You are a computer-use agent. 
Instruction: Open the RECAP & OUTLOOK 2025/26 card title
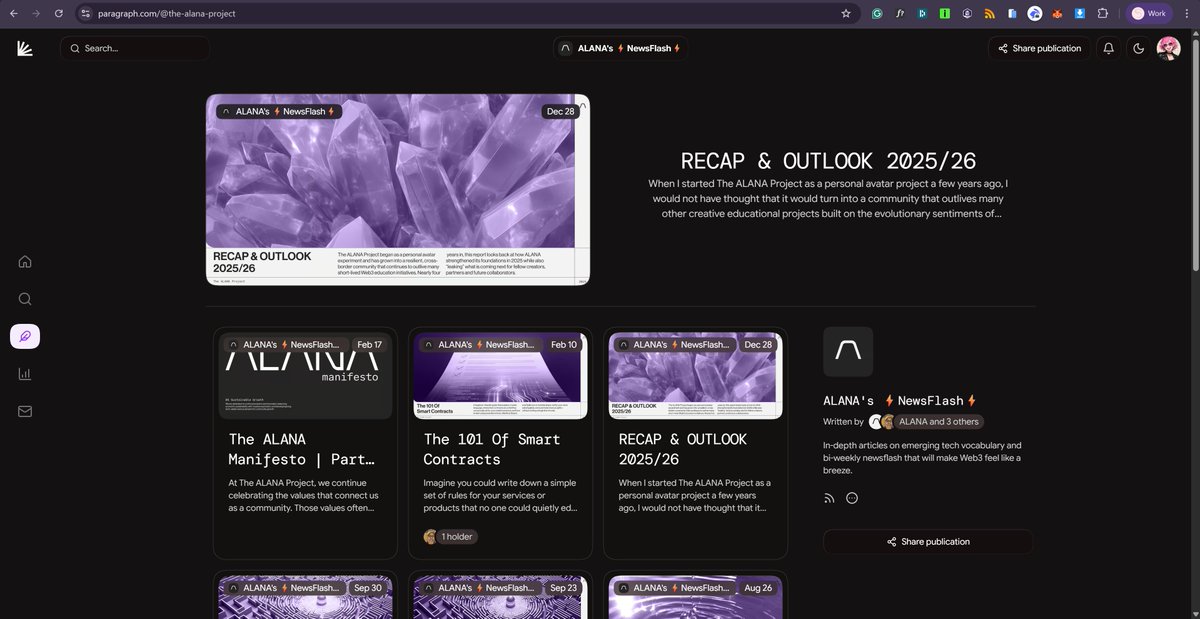[683, 449]
